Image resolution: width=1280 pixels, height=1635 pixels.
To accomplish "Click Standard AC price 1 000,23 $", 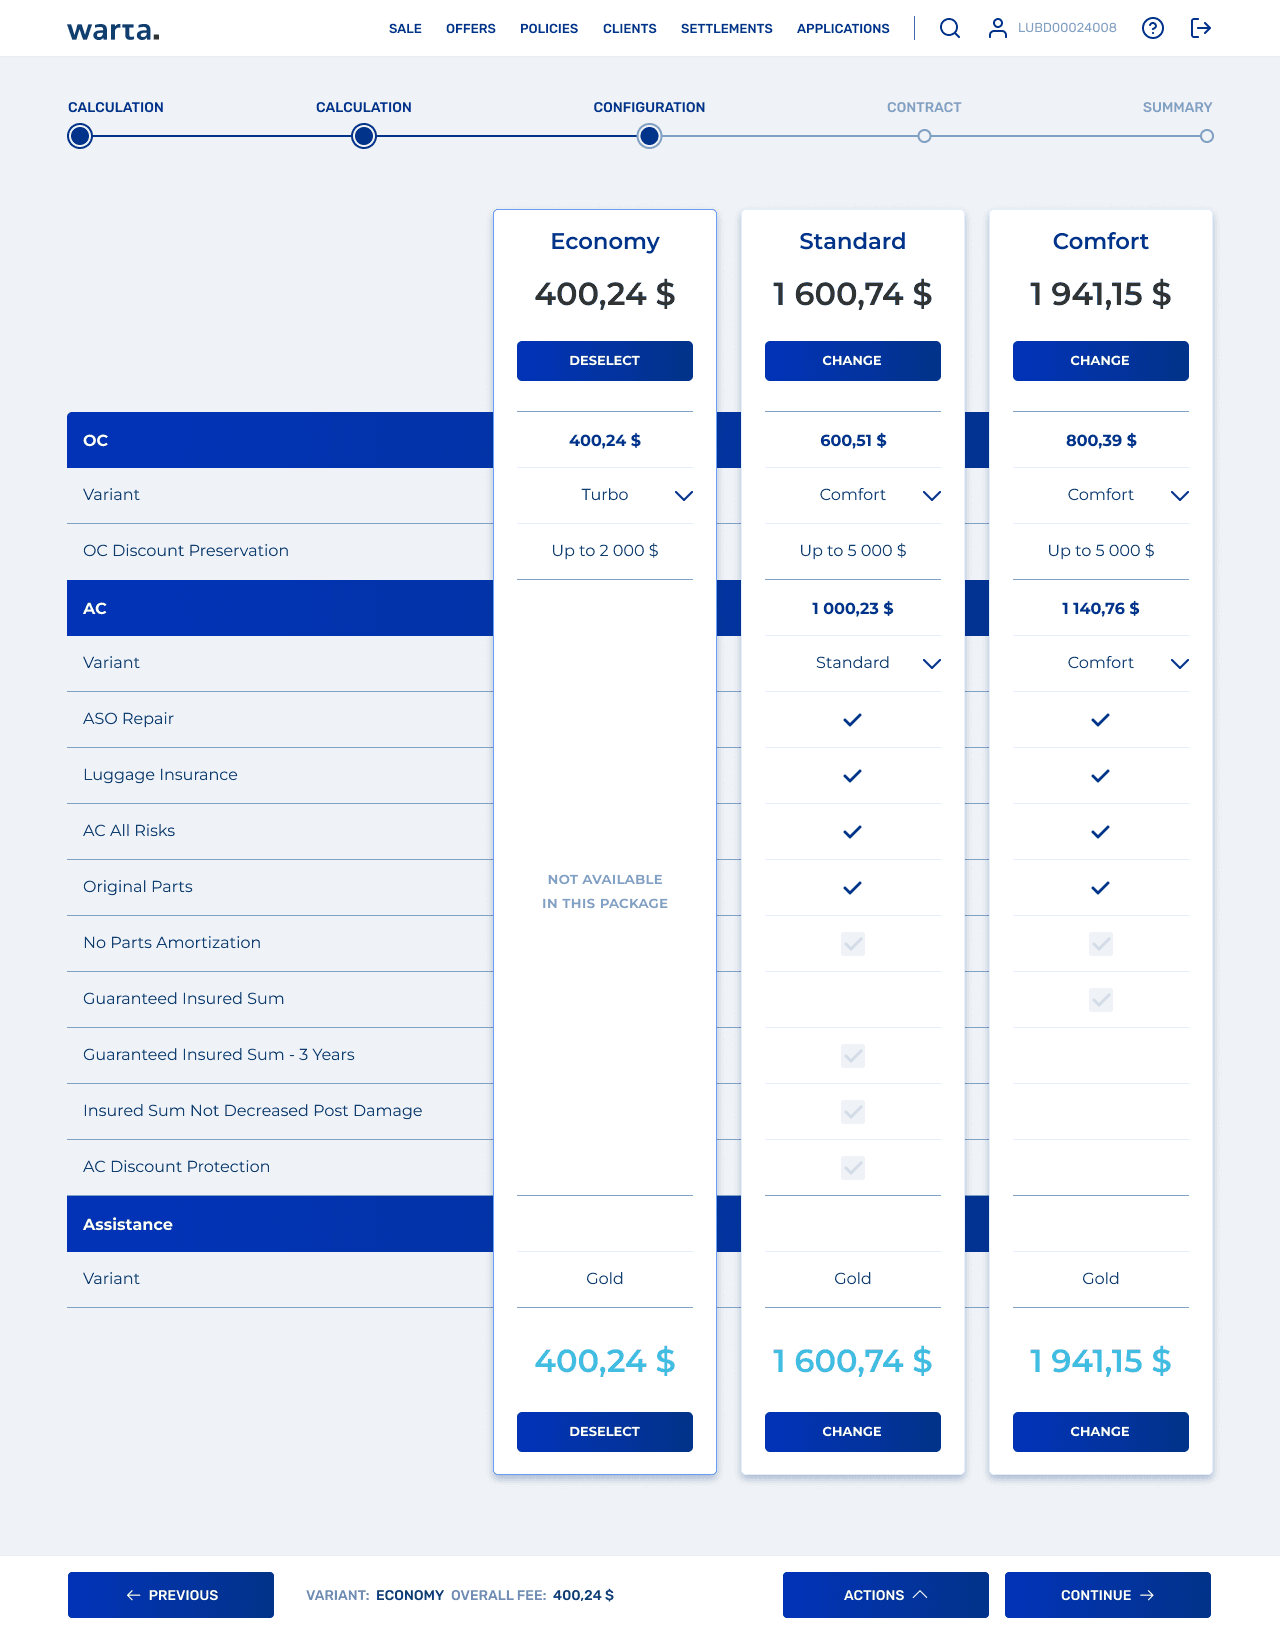I will pos(853,608).
